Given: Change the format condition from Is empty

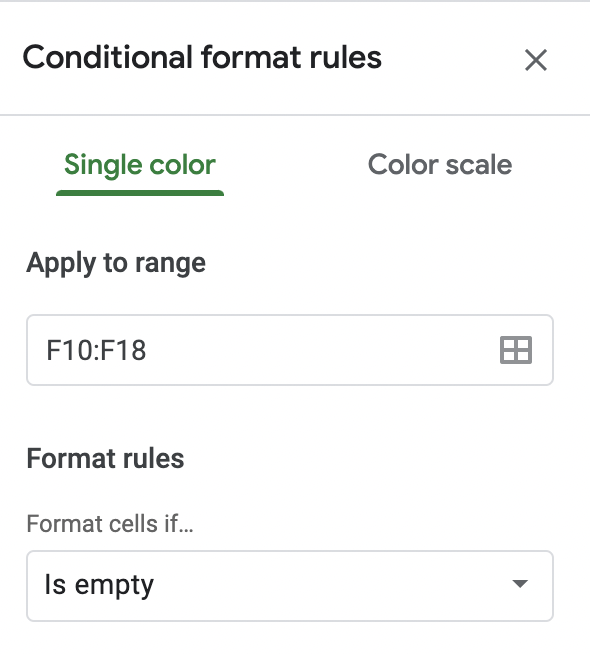Looking at the screenshot, I should 290,586.
